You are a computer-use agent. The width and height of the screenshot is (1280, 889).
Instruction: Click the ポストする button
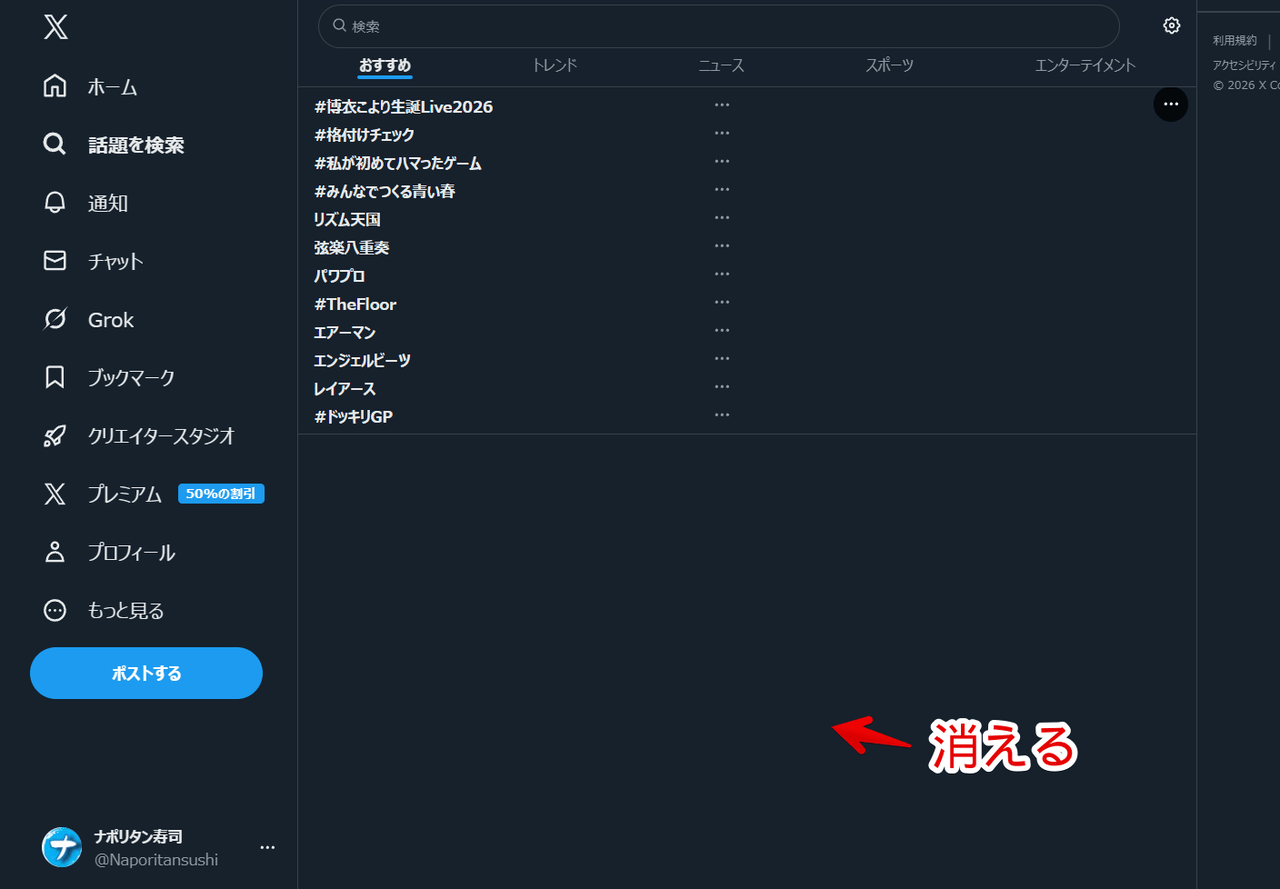point(146,673)
